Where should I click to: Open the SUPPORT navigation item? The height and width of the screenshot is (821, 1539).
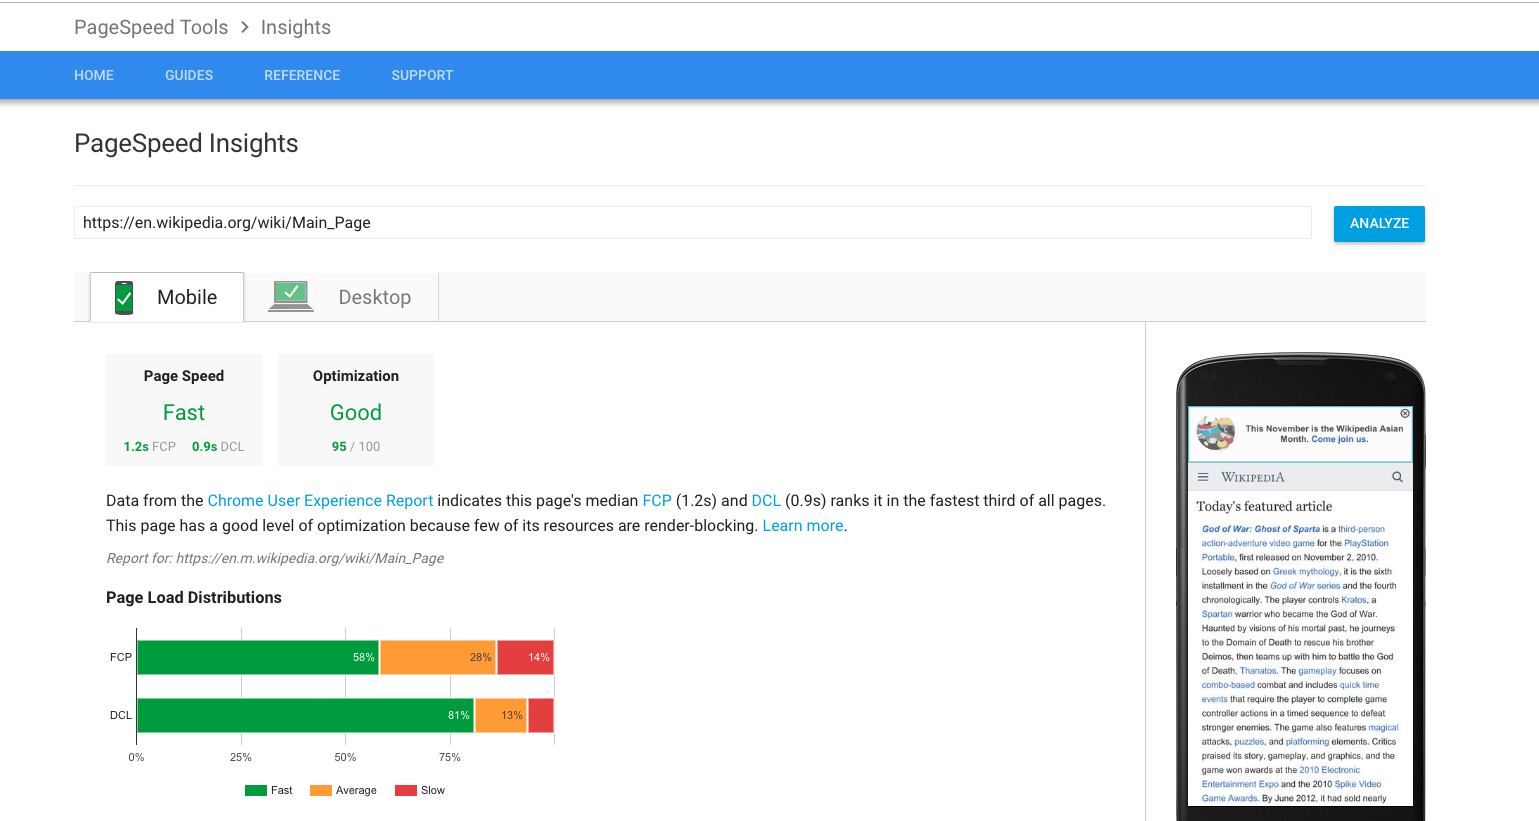point(422,75)
